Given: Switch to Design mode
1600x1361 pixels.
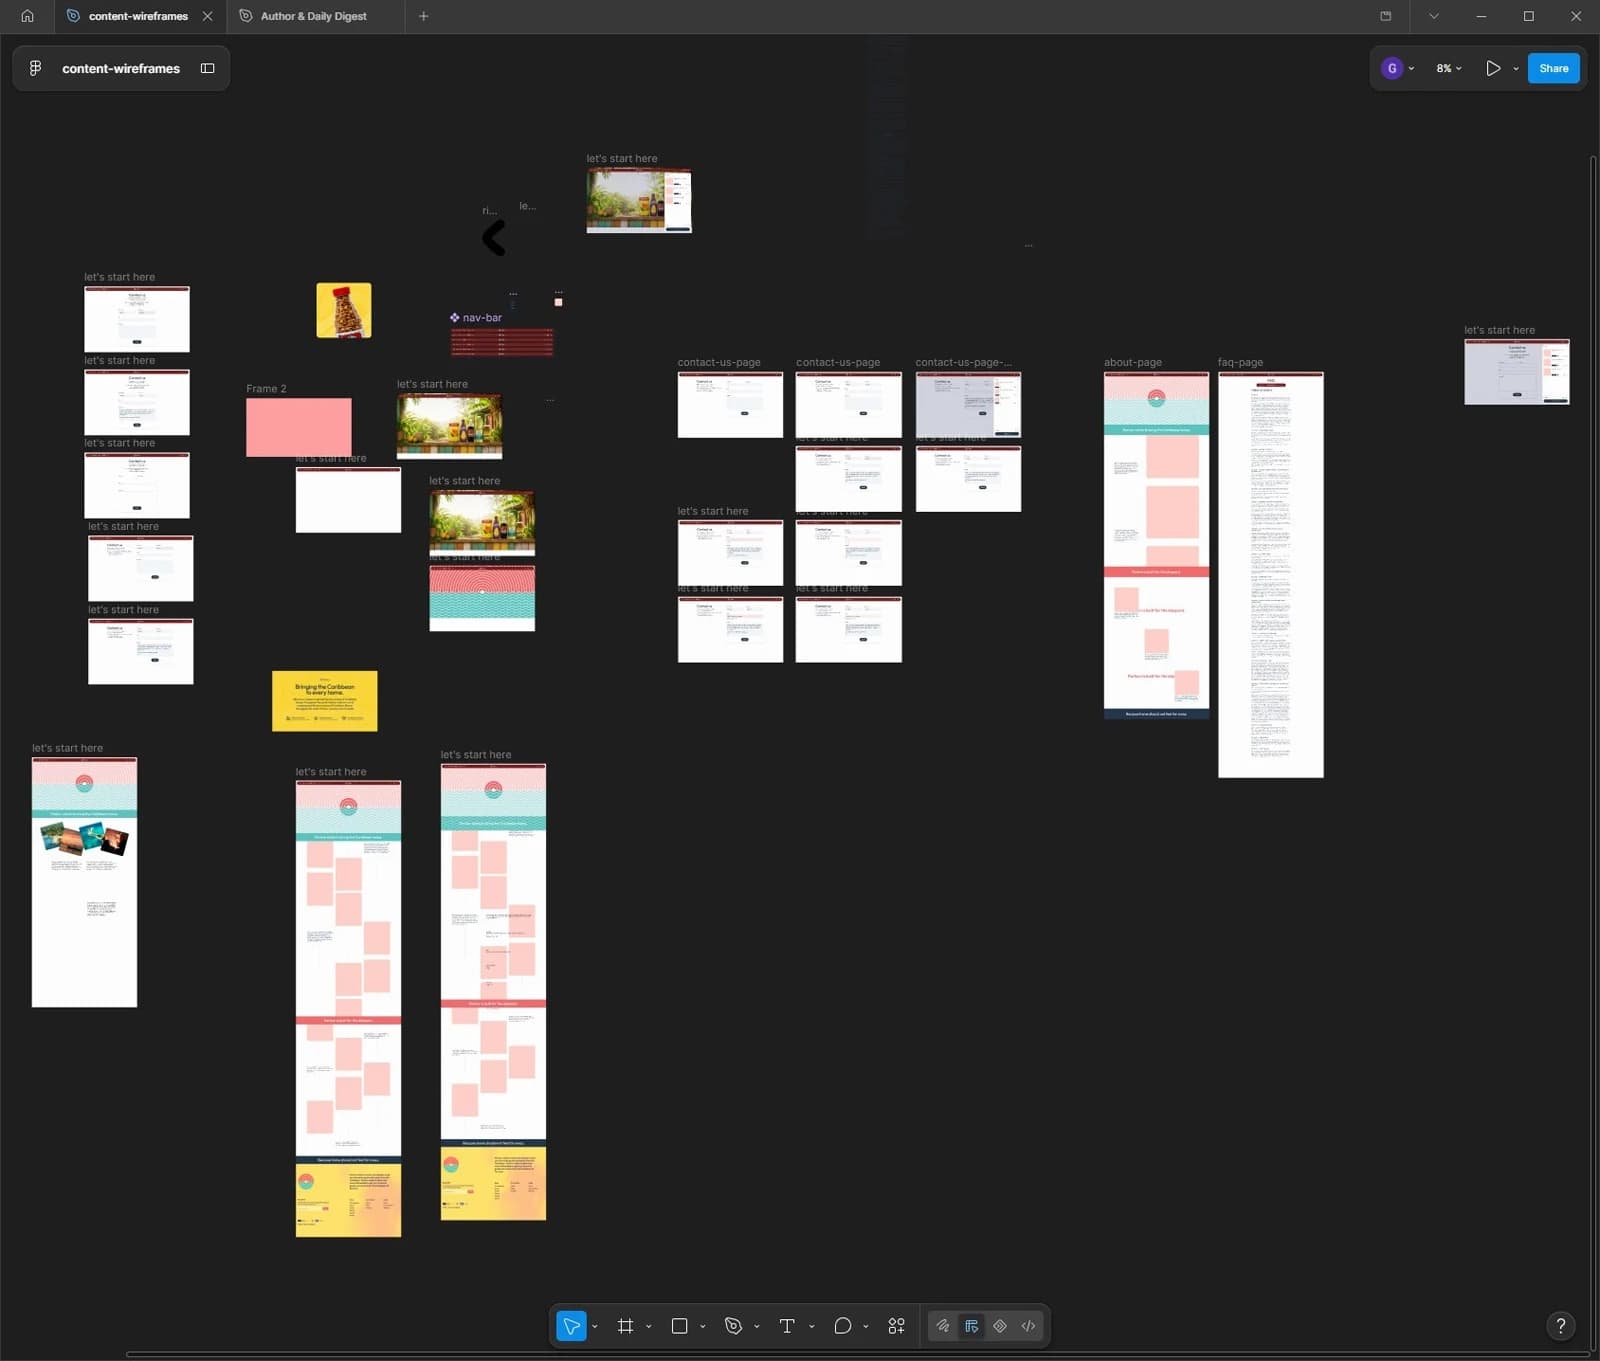Looking at the screenshot, I should point(971,1326).
